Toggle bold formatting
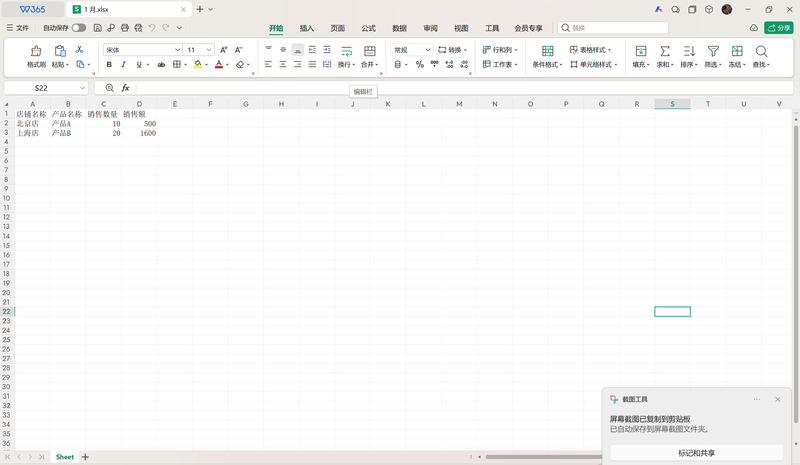 tap(109, 64)
